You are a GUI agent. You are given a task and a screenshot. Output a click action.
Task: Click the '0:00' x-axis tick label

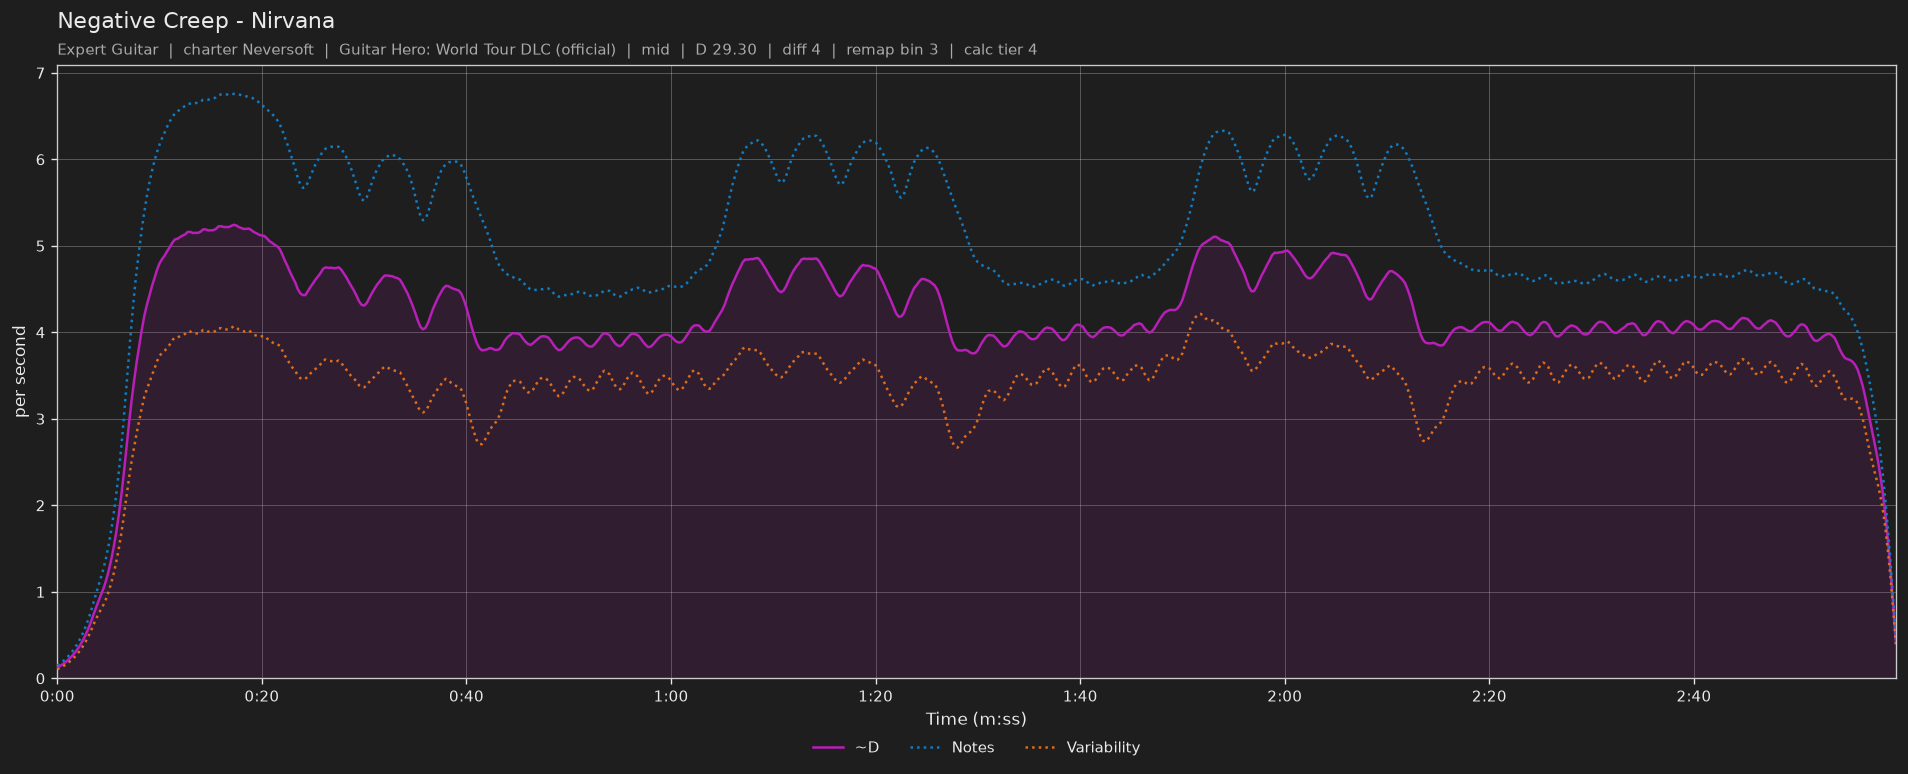click(x=57, y=696)
